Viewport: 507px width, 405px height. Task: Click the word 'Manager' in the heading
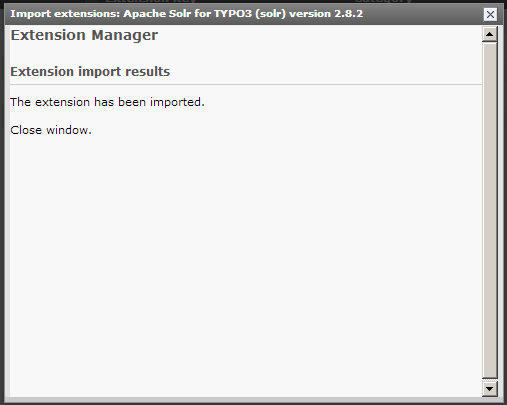click(124, 35)
